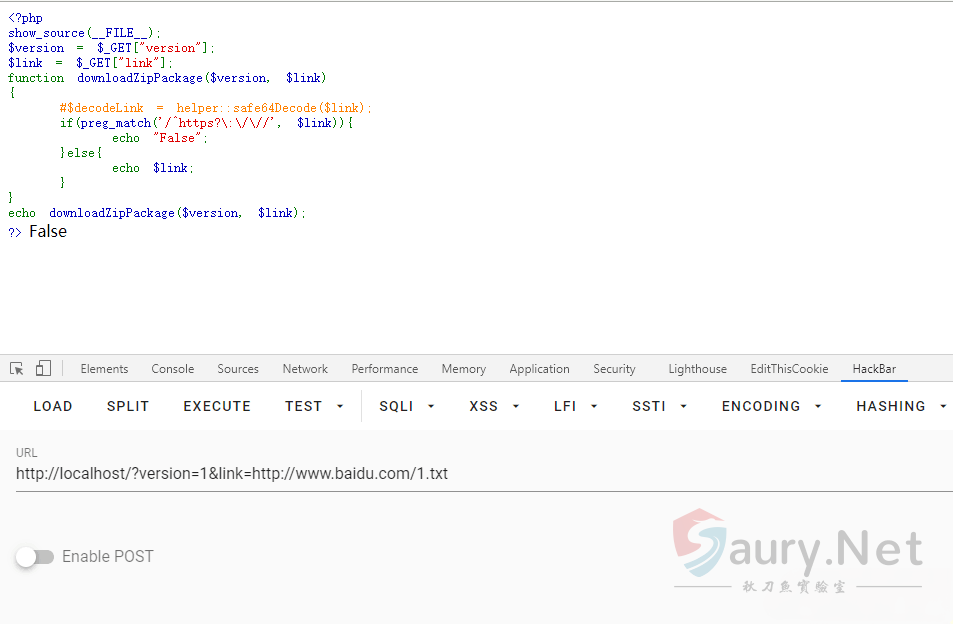Click the SPLIT button
The image size is (953, 624).
(128, 406)
